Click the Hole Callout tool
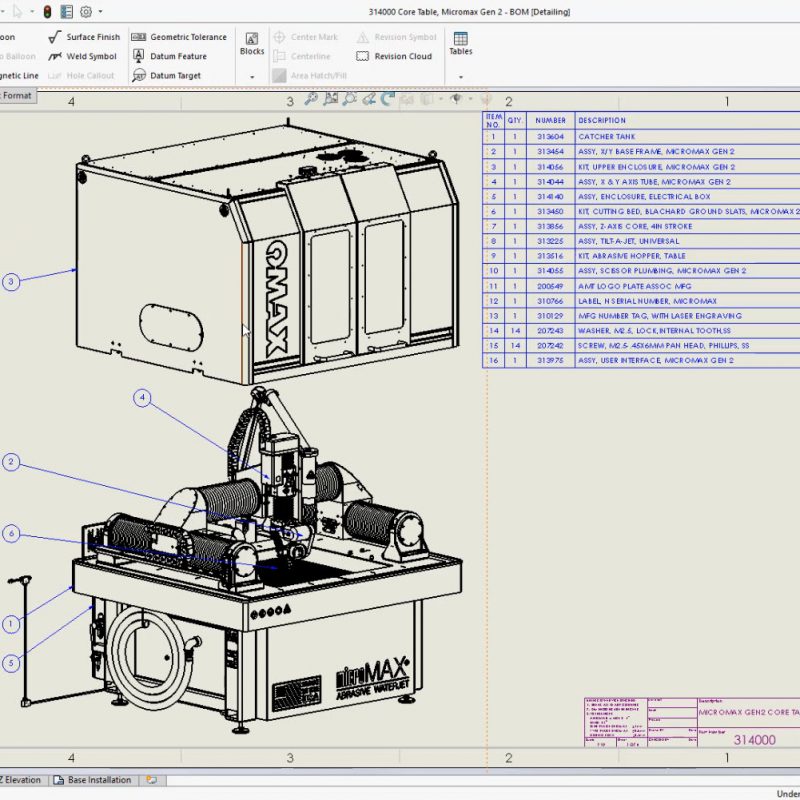800x800 pixels. click(x=81, y=76)
